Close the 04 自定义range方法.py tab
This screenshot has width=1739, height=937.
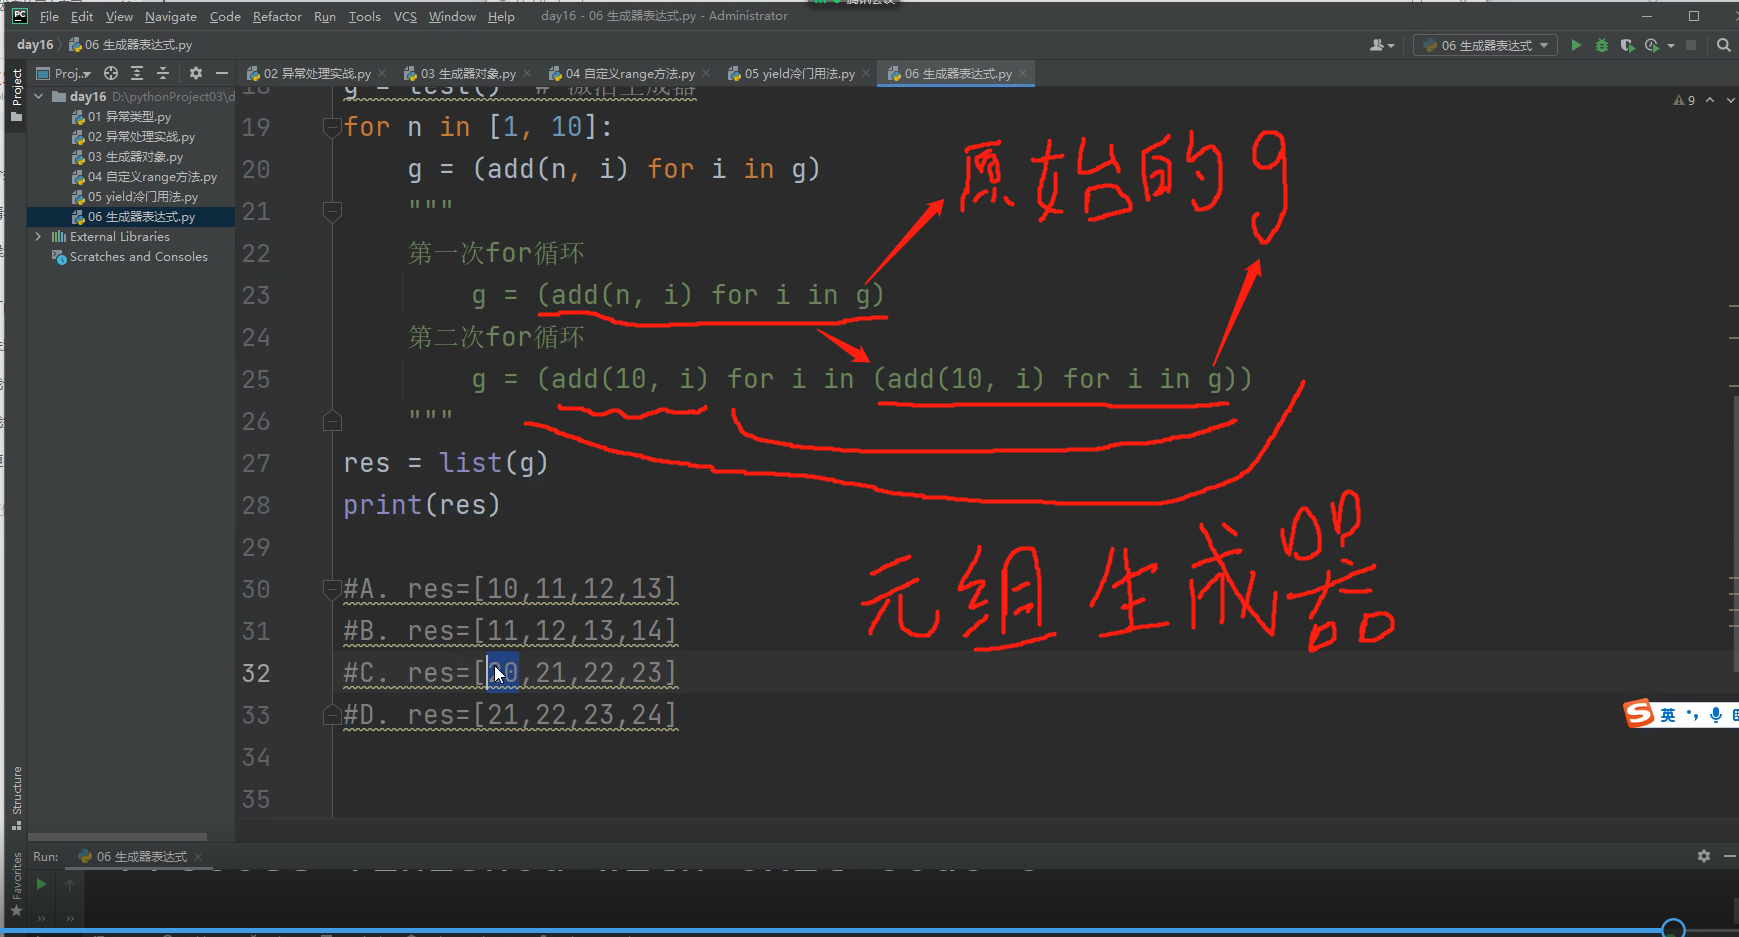tap(706, 73)
